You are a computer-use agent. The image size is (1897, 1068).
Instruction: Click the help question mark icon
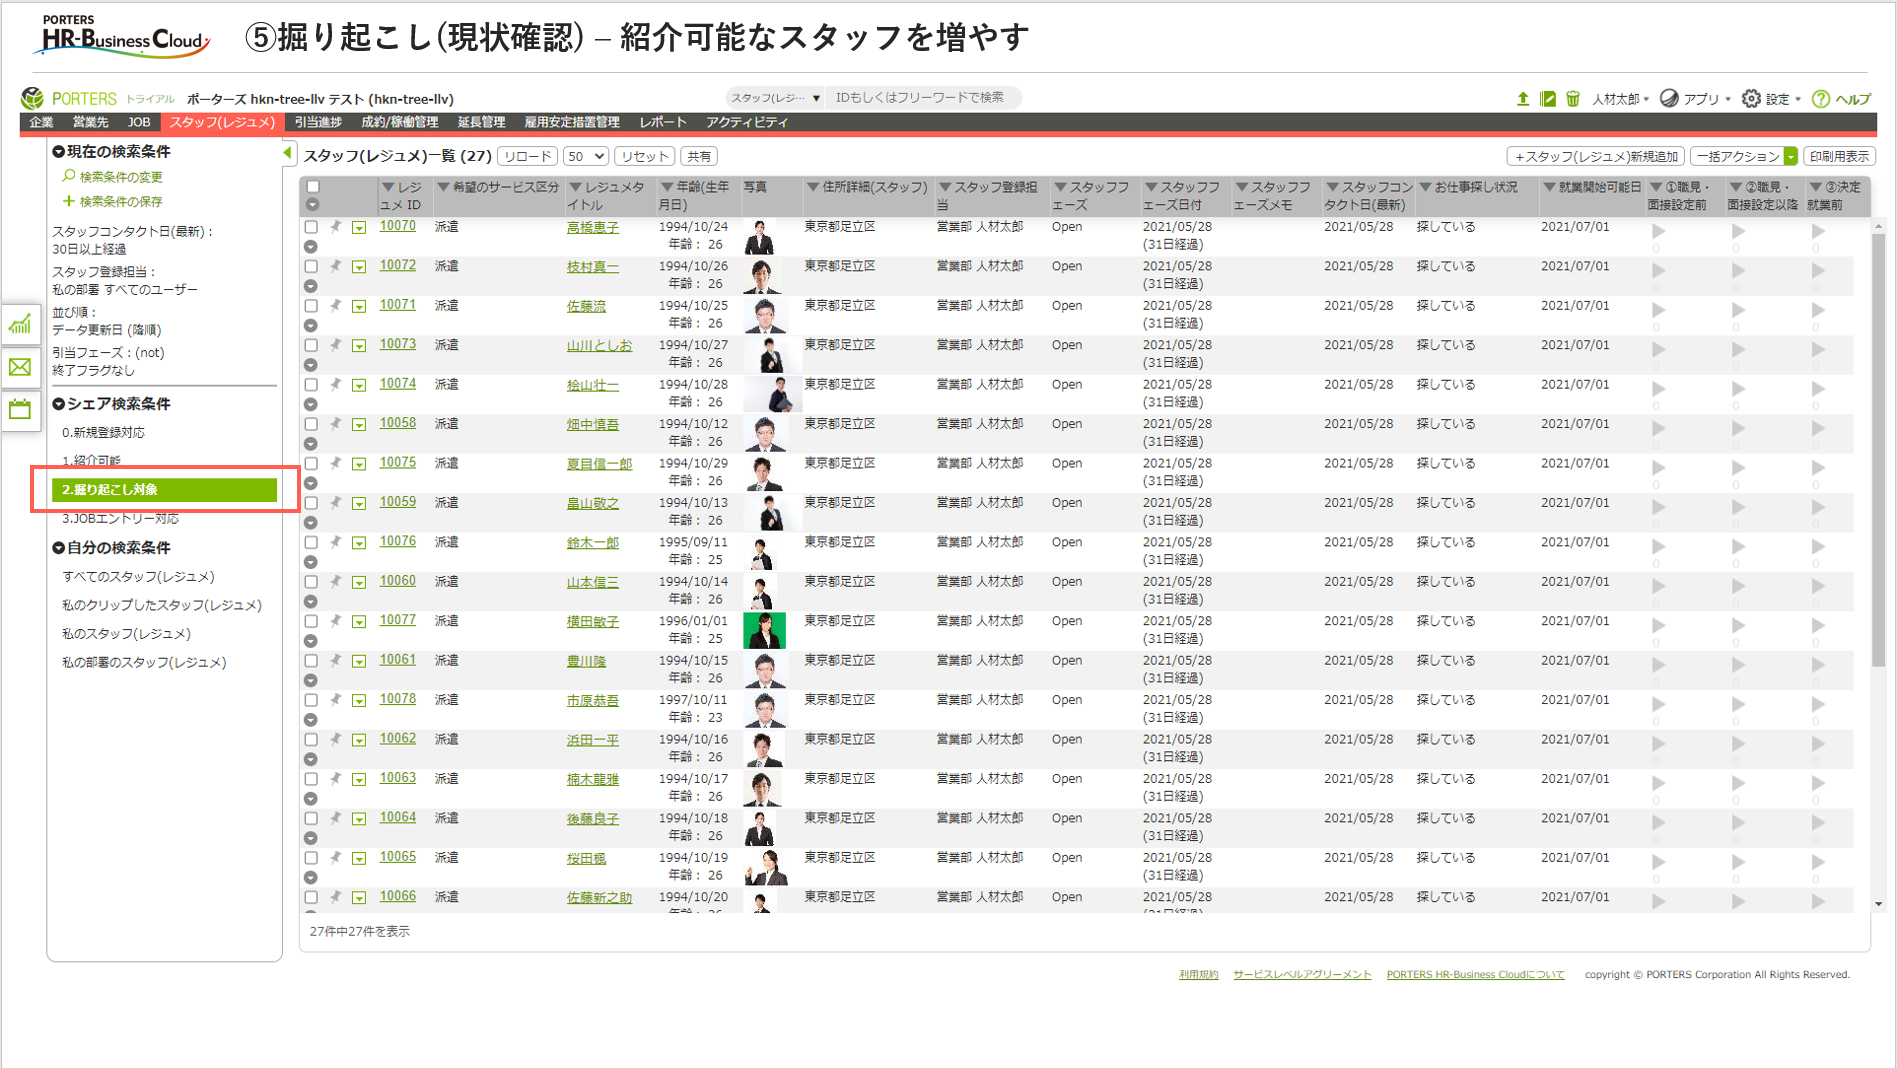[1821, 99]
